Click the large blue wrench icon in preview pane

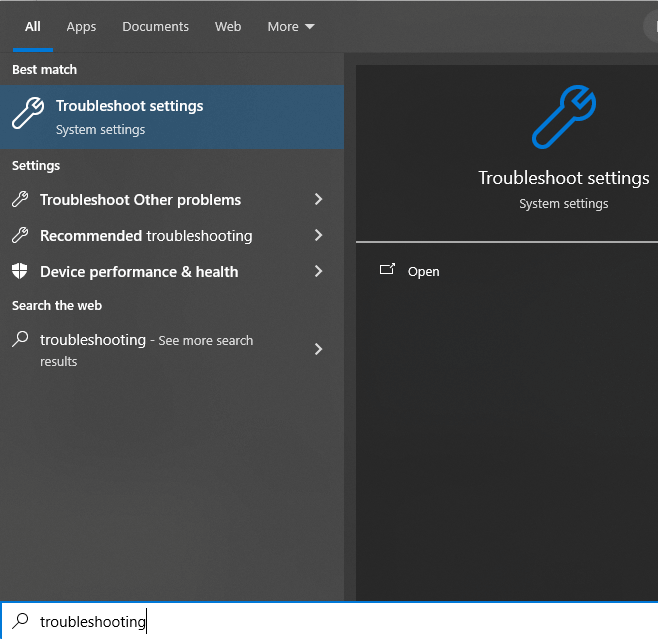point(563,116)
